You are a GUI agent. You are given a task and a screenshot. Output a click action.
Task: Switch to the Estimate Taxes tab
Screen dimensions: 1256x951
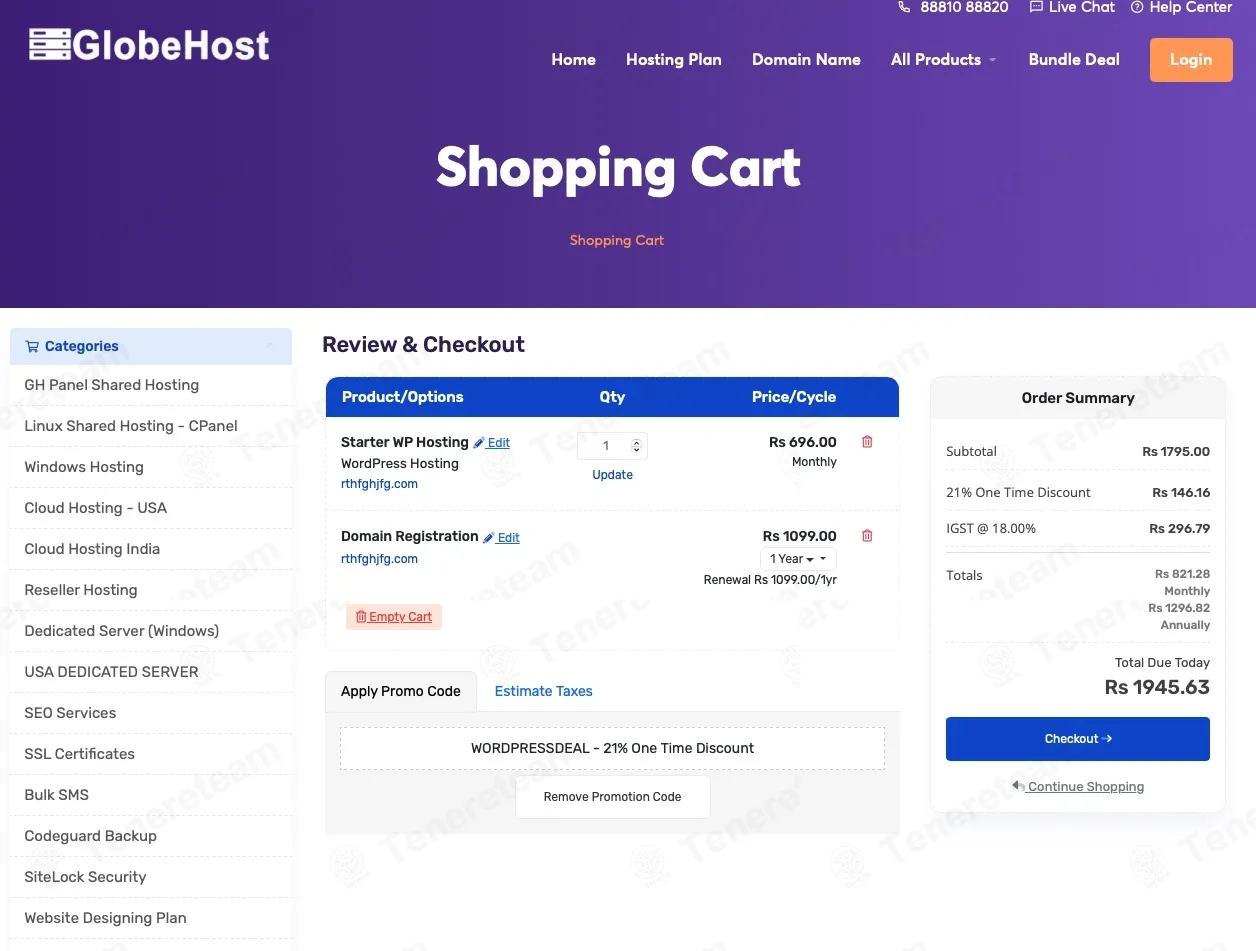544,691
